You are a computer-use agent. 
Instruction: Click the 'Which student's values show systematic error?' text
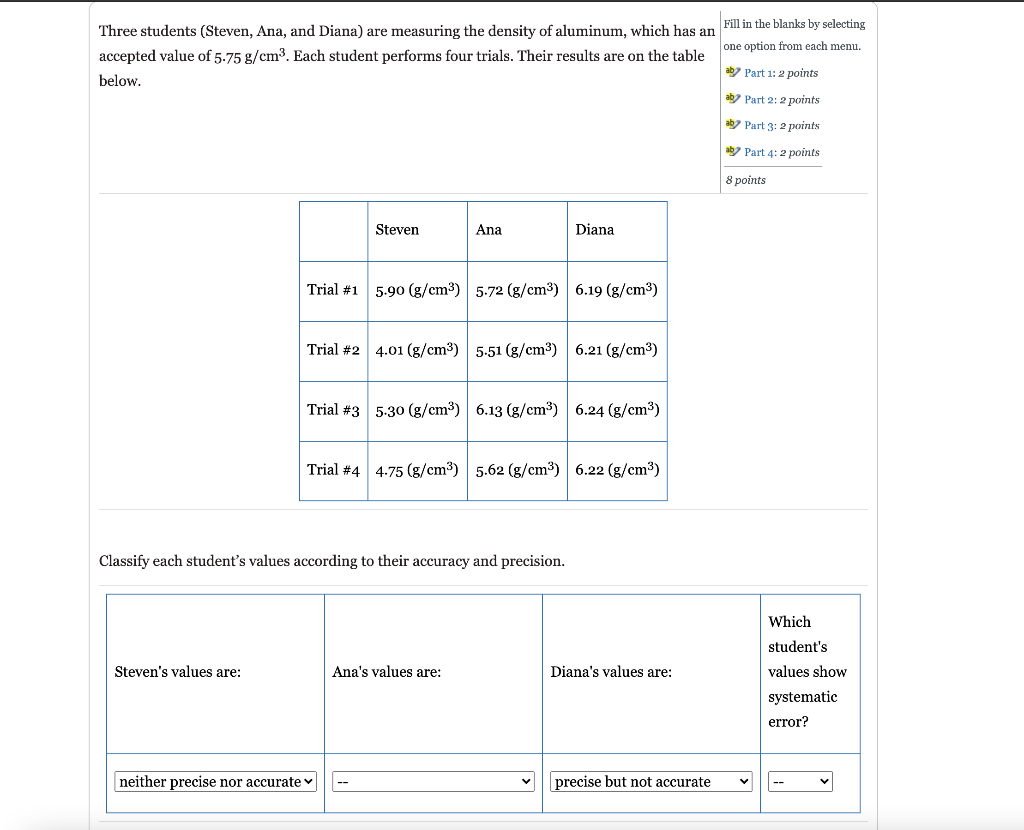tap(807, 672)
